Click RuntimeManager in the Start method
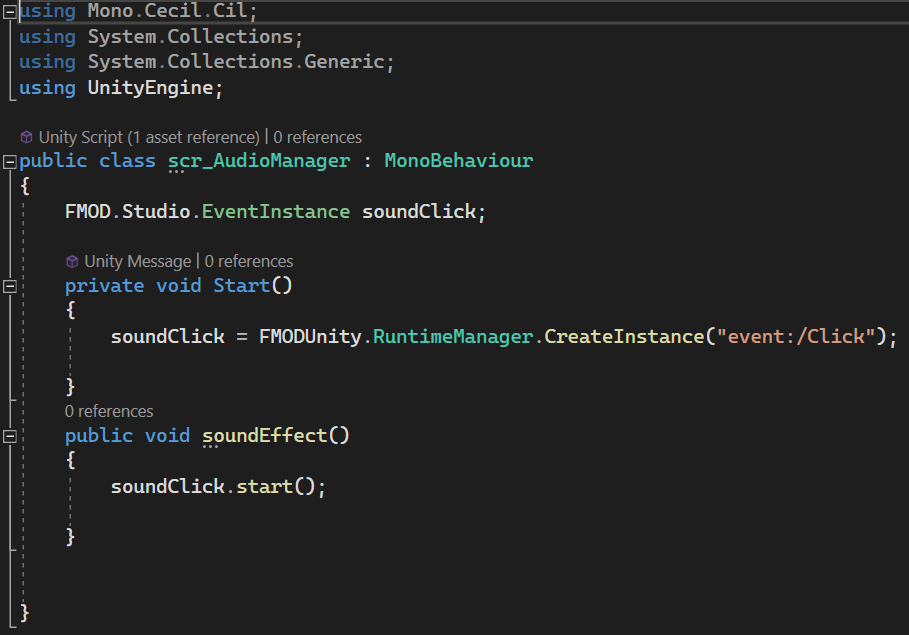The image size is (909, 635). pos(455,336)
